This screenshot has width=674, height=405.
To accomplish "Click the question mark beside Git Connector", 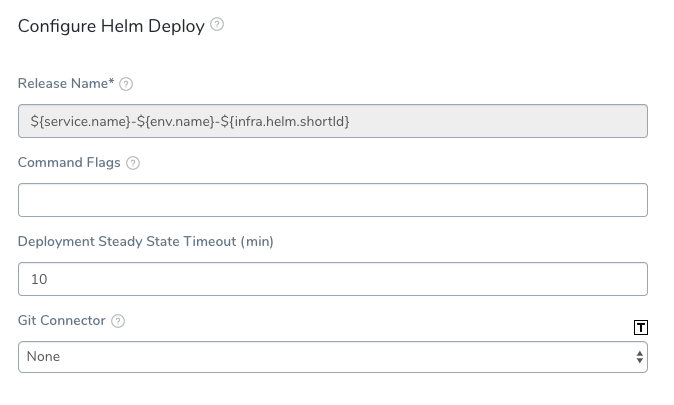I will [118, 321].
